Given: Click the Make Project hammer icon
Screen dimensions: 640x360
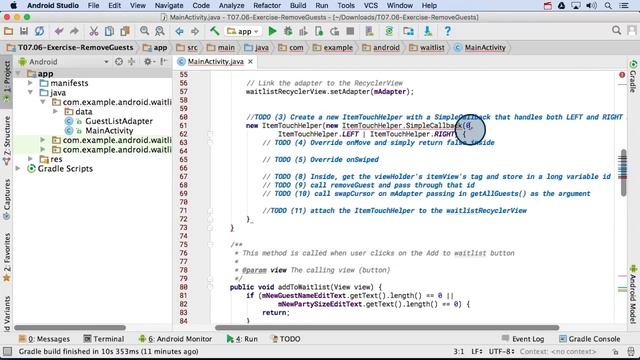Looking at the screenshot, I should click(214, 31).
